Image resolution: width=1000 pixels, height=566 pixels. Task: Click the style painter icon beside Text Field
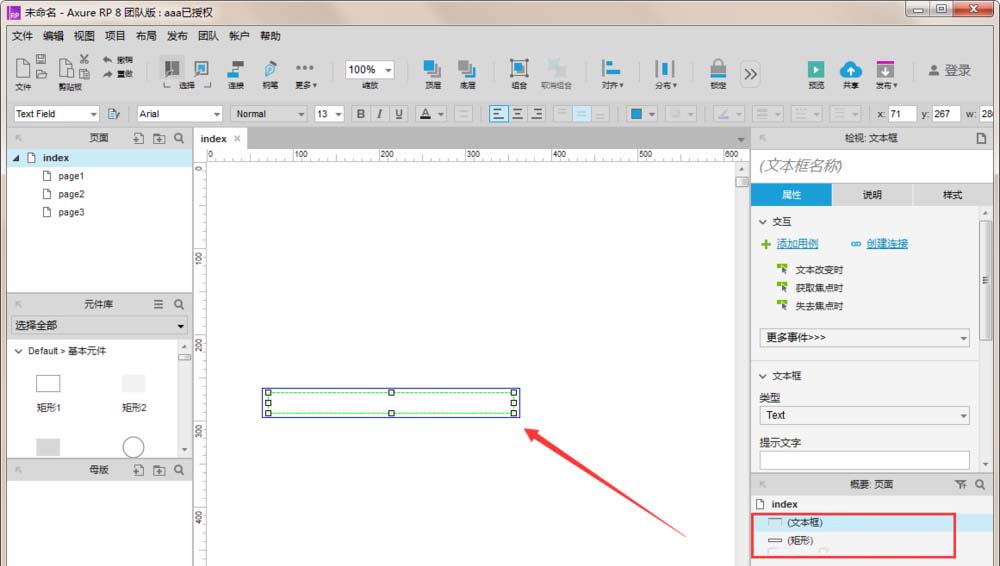pos(114,114)
